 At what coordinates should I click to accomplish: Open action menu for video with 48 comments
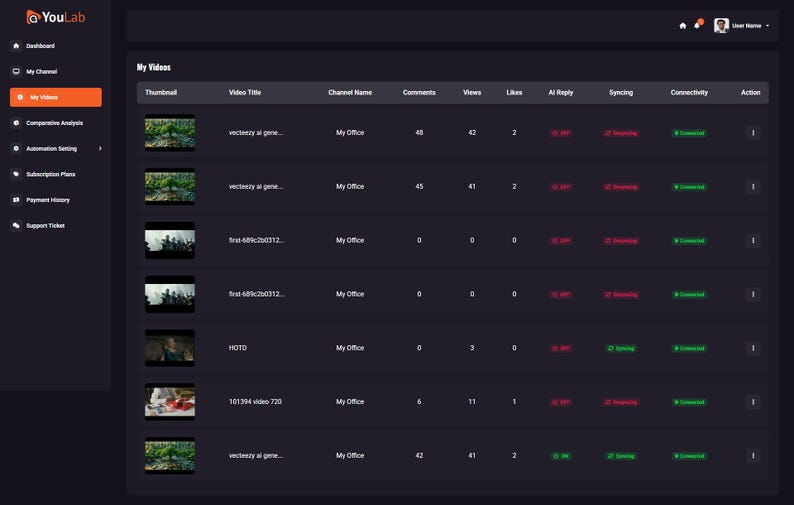tap(753, 133)
